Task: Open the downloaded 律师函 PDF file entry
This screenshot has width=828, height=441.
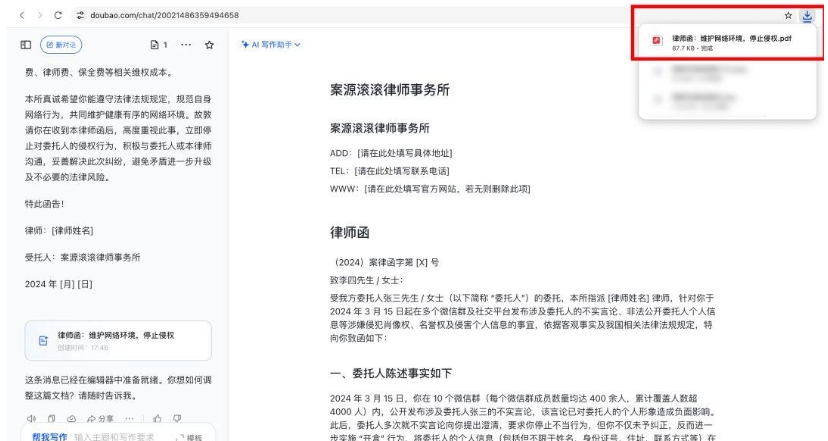Action: click(x=727, y=42)
